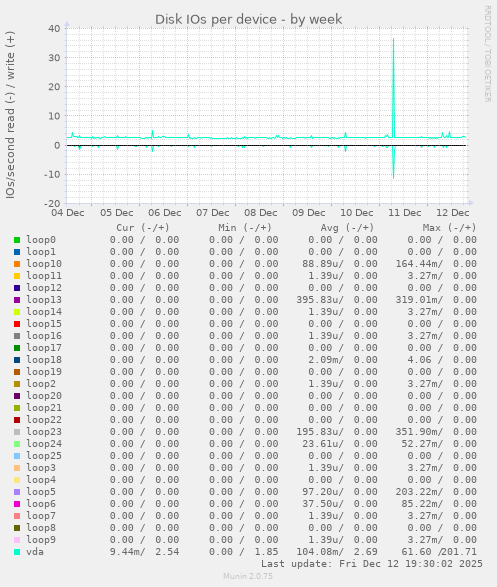Click the 'loop0' legend label
497x587 pixels.
(x=41, y=240)
